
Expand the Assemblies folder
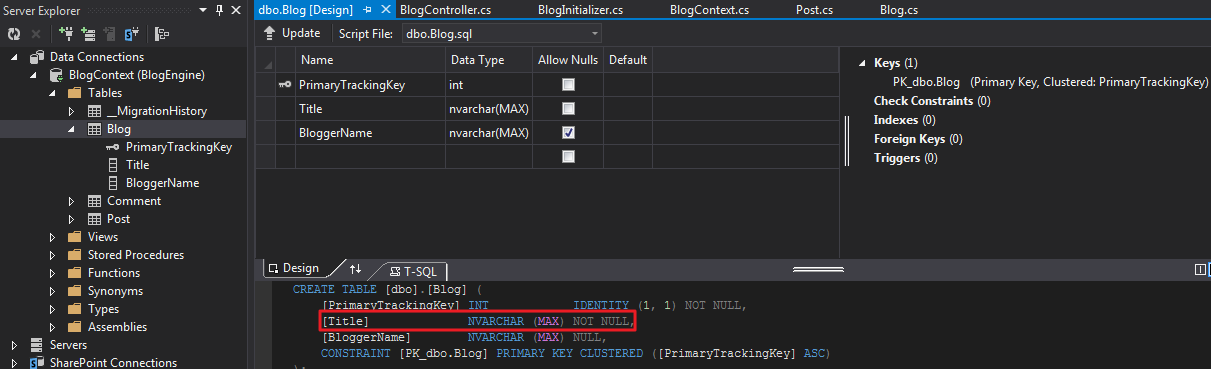pyautogui.click(x=53, y=327)
